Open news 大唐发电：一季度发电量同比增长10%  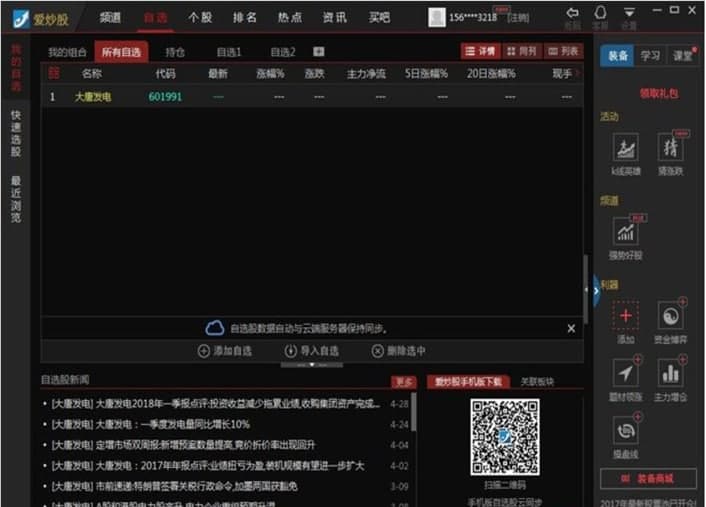(151, 424)
